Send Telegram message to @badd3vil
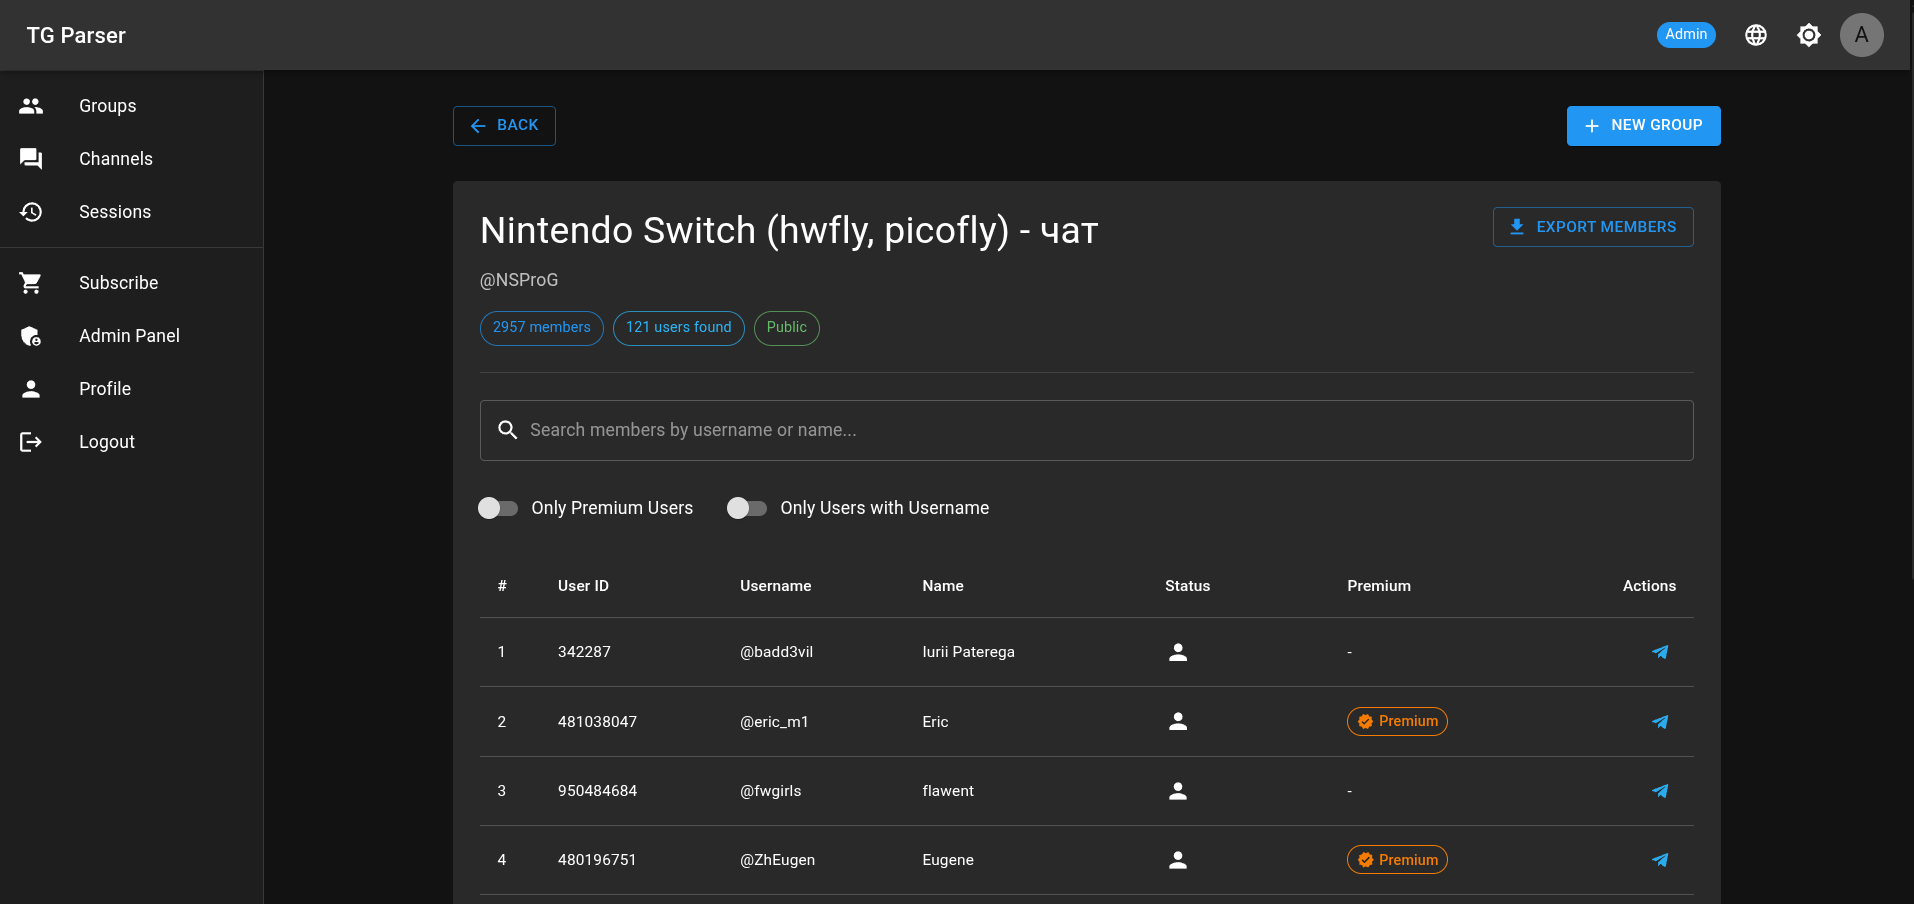Image resolution: width=1914 pixels, height=904 pixels. coord(1660,652)
